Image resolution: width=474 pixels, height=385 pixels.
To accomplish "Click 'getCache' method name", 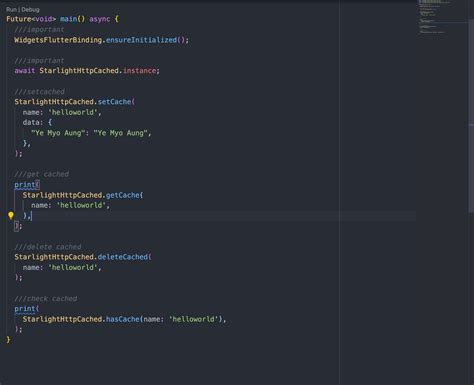I will pyautogui.click(x=123, y=195).
